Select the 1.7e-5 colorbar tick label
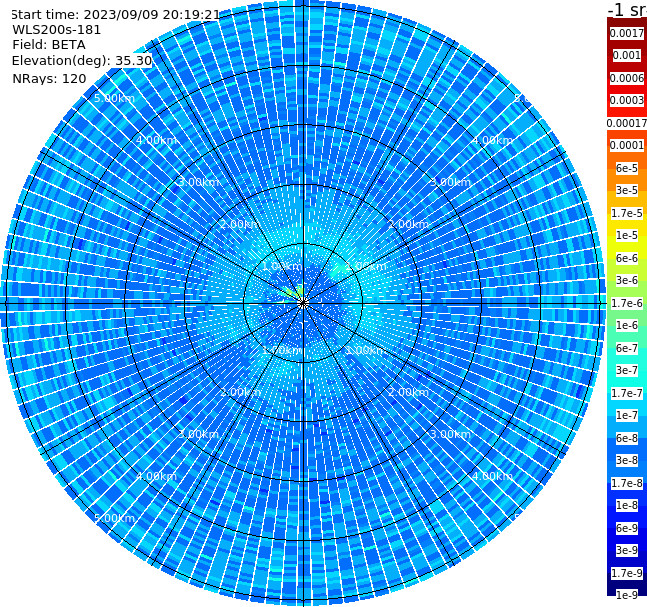Image resolution: width=647 pixels, height=607 pixels. point(627,213)
